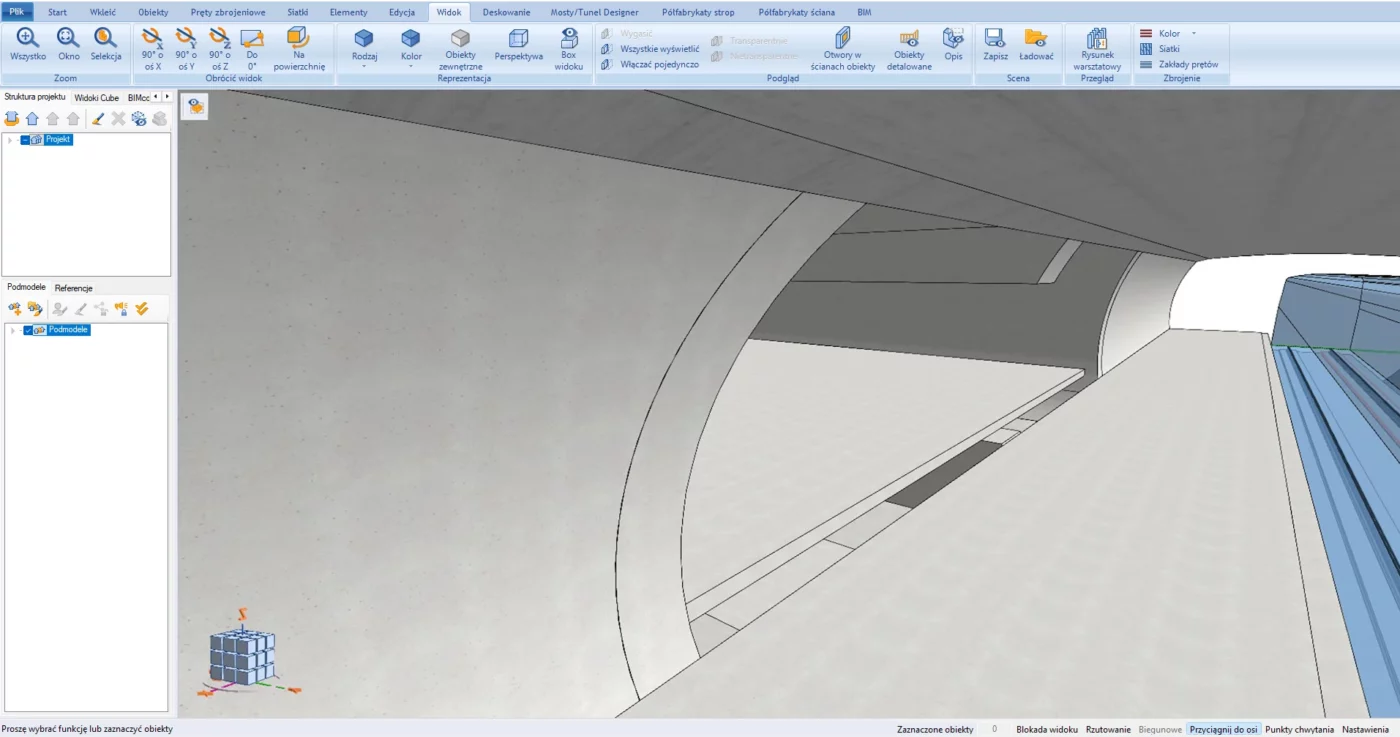Rotate view 90° around X axis
Screen dimensions: 1400x737
coord(152,40)
